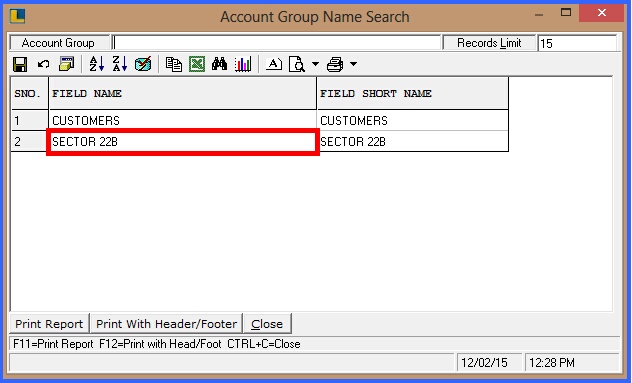Sort ascending with the A-Z icon
The height and width of the screenshot is (383, 632).
97,64
